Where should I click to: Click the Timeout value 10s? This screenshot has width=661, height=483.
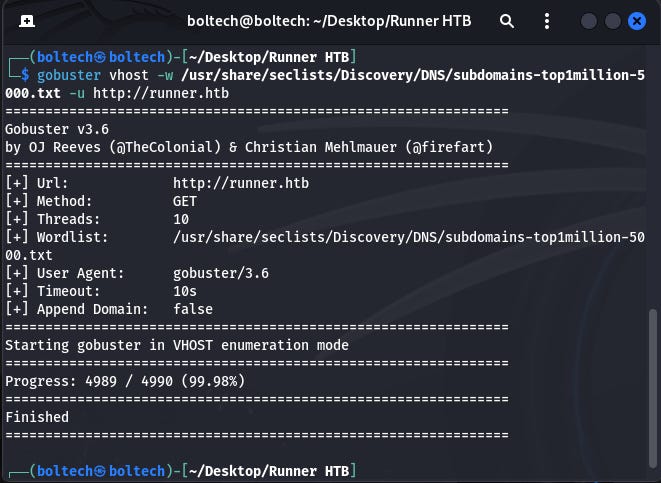click(185, 291)
